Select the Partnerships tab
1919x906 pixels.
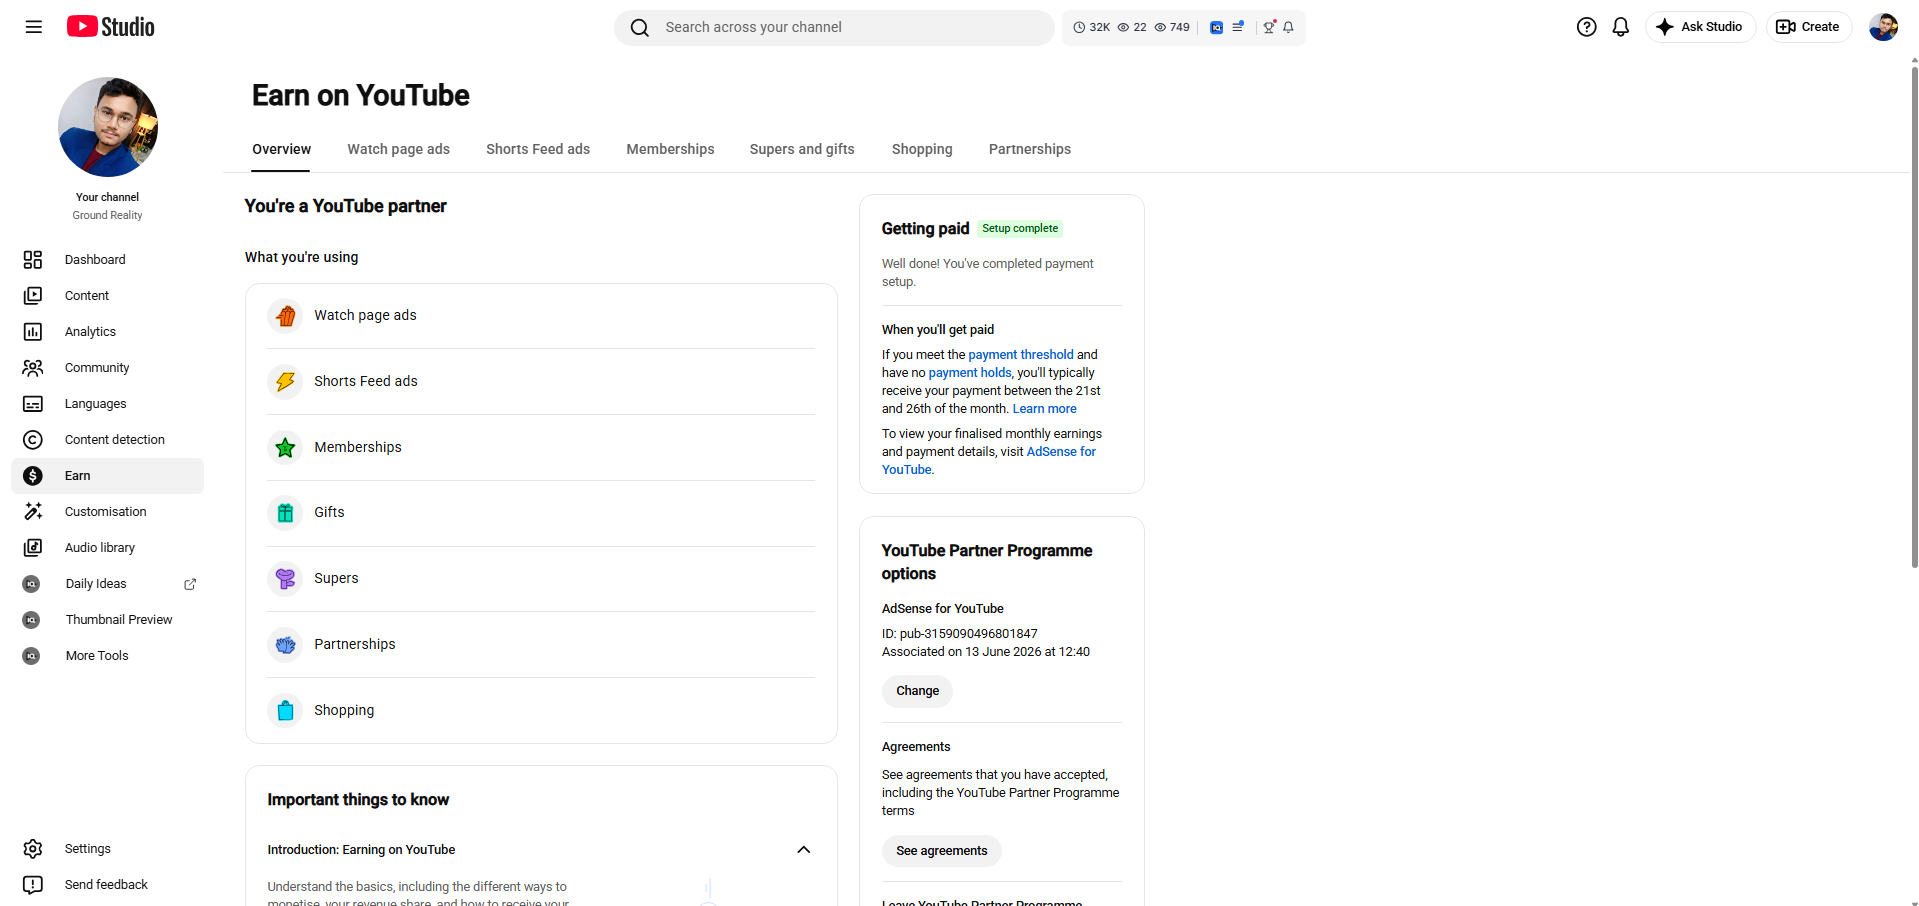tap(1030, 149)
